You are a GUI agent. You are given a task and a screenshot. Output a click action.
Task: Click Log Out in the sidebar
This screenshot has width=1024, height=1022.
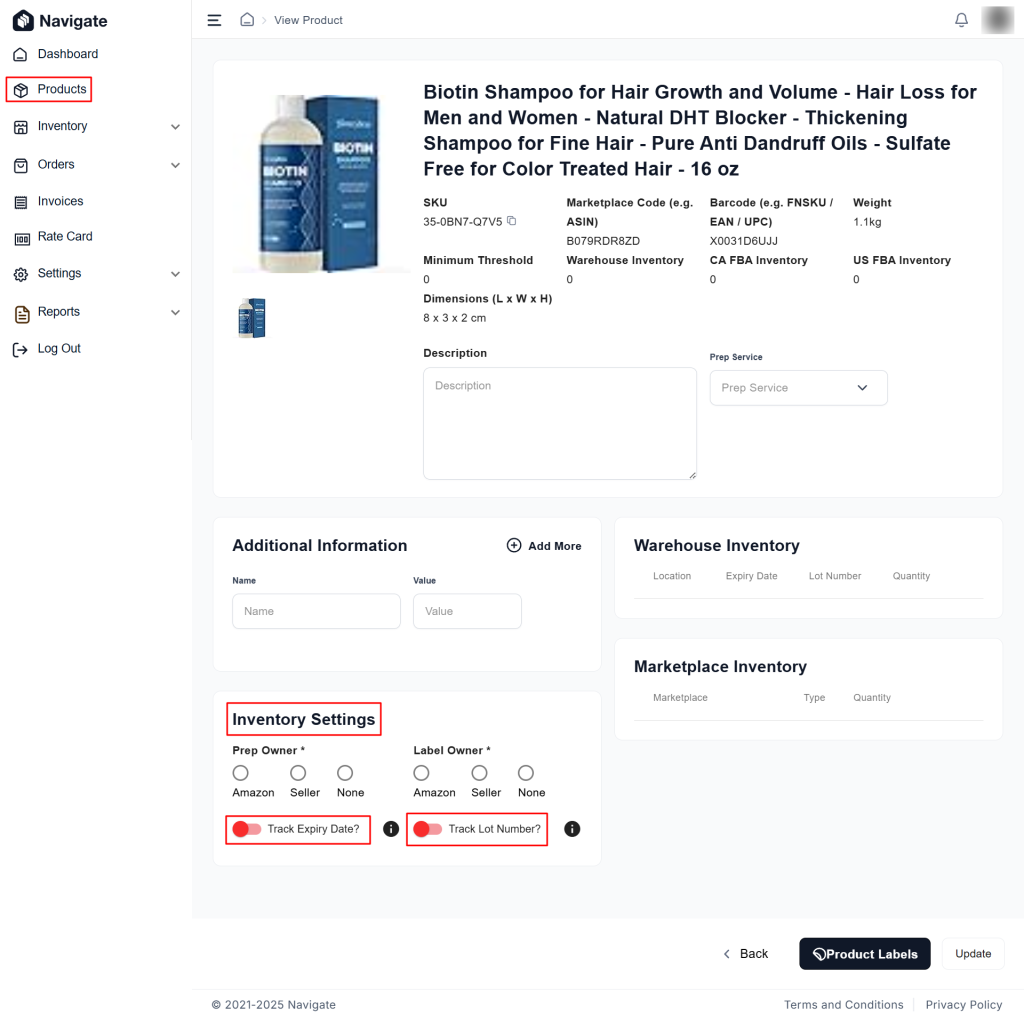pyautogui.click(x=59, y=348)
